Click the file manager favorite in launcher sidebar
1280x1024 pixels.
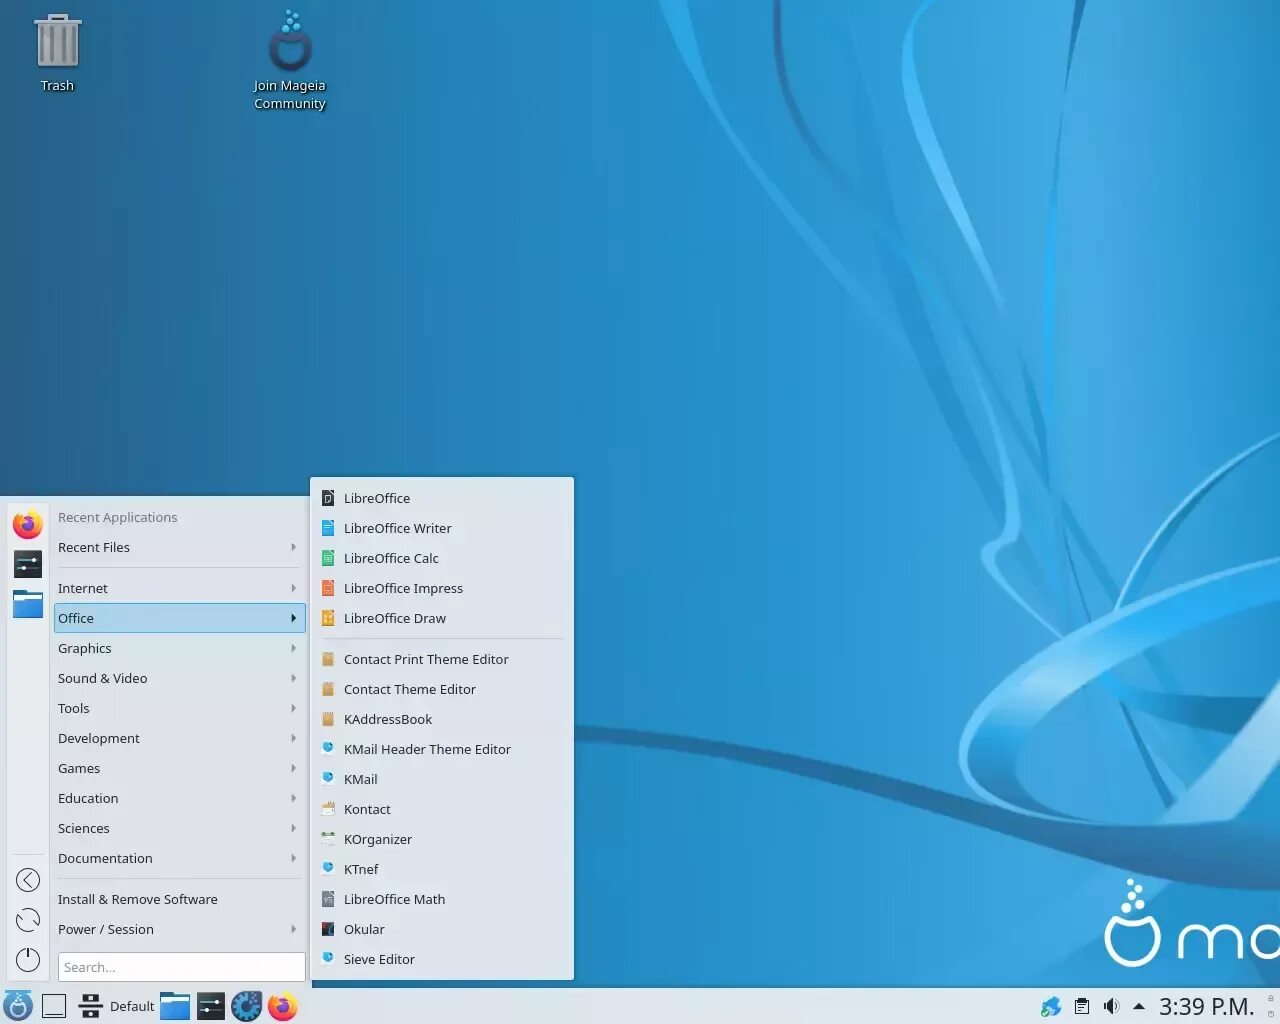28,604
